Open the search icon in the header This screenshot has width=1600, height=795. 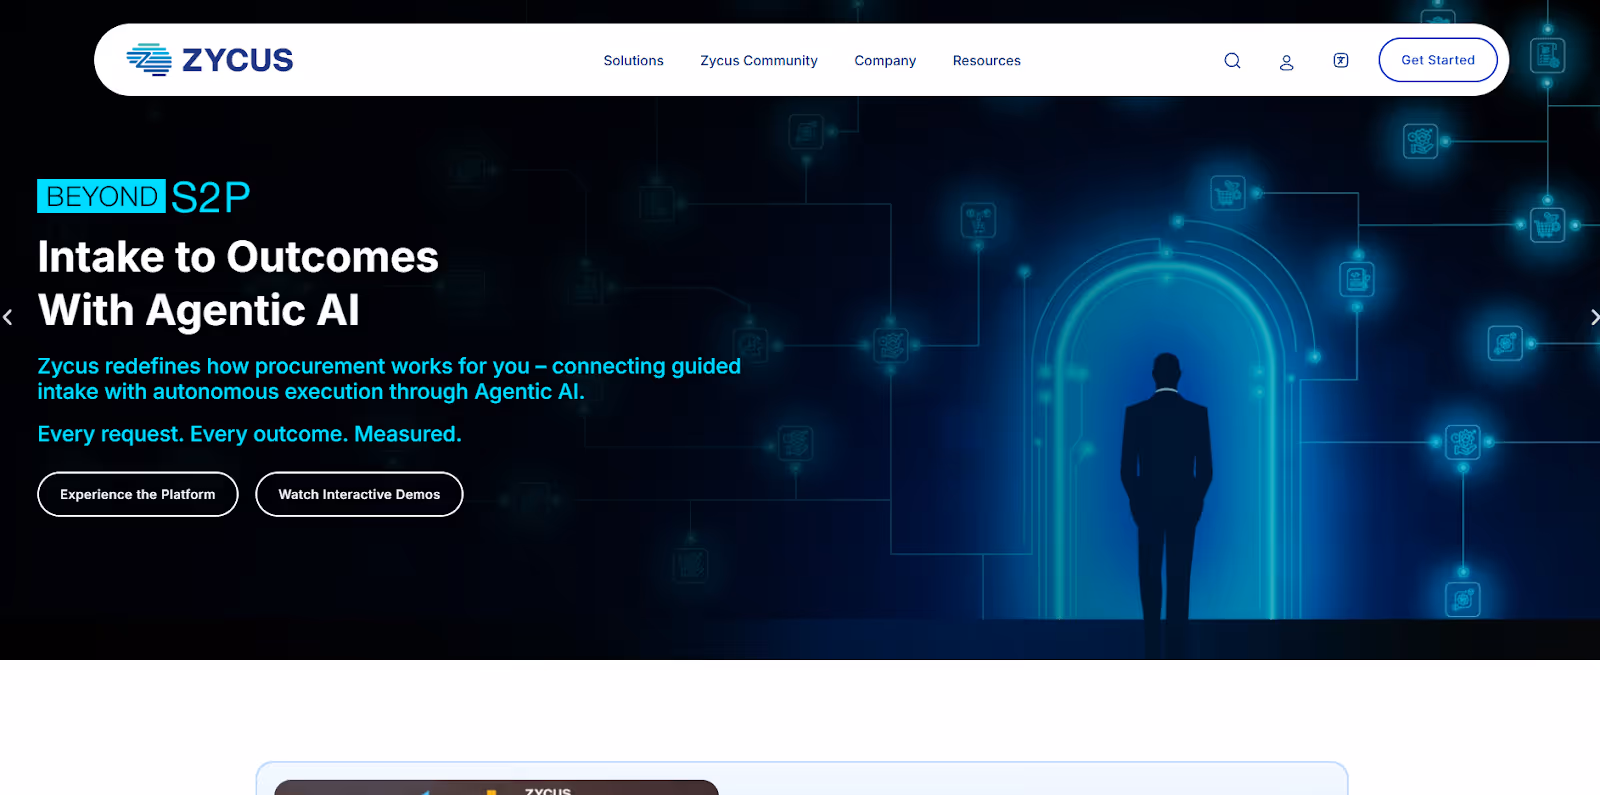tap(1232, 61)
